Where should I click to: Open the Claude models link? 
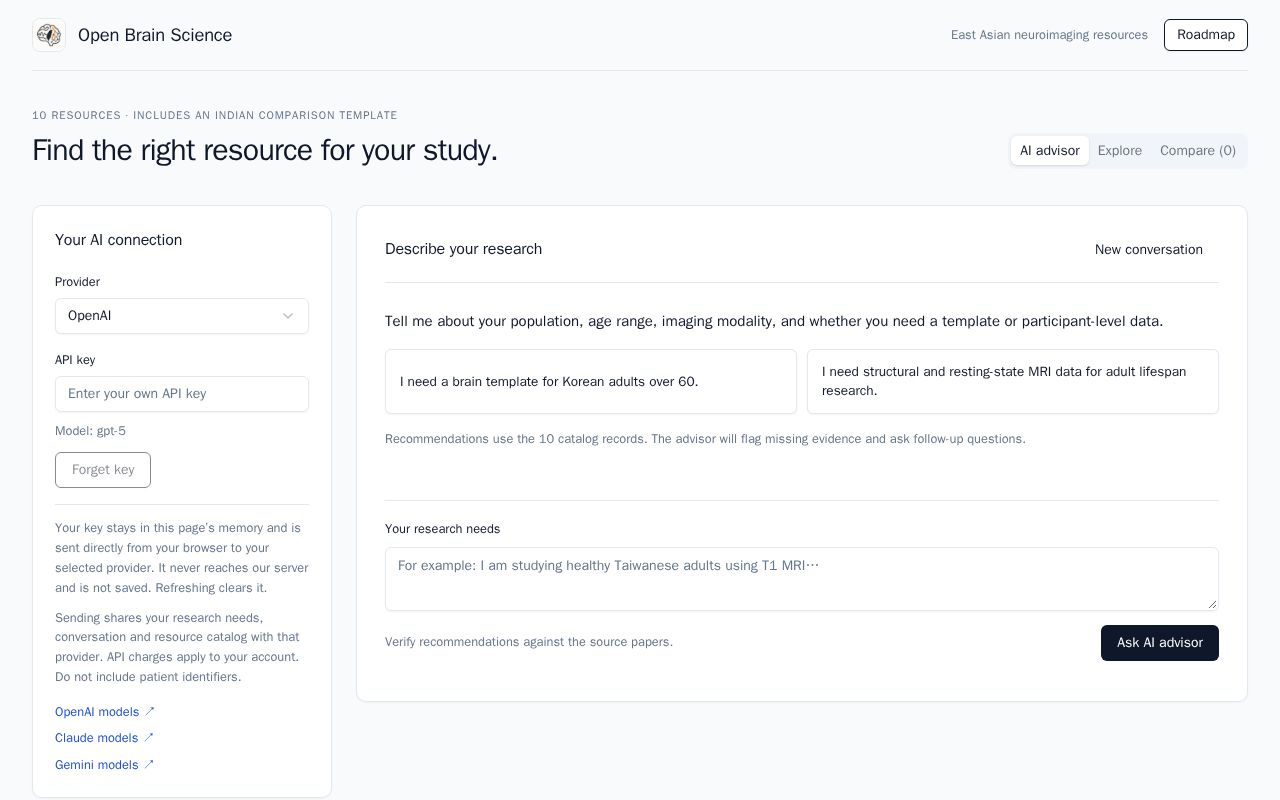105,738
